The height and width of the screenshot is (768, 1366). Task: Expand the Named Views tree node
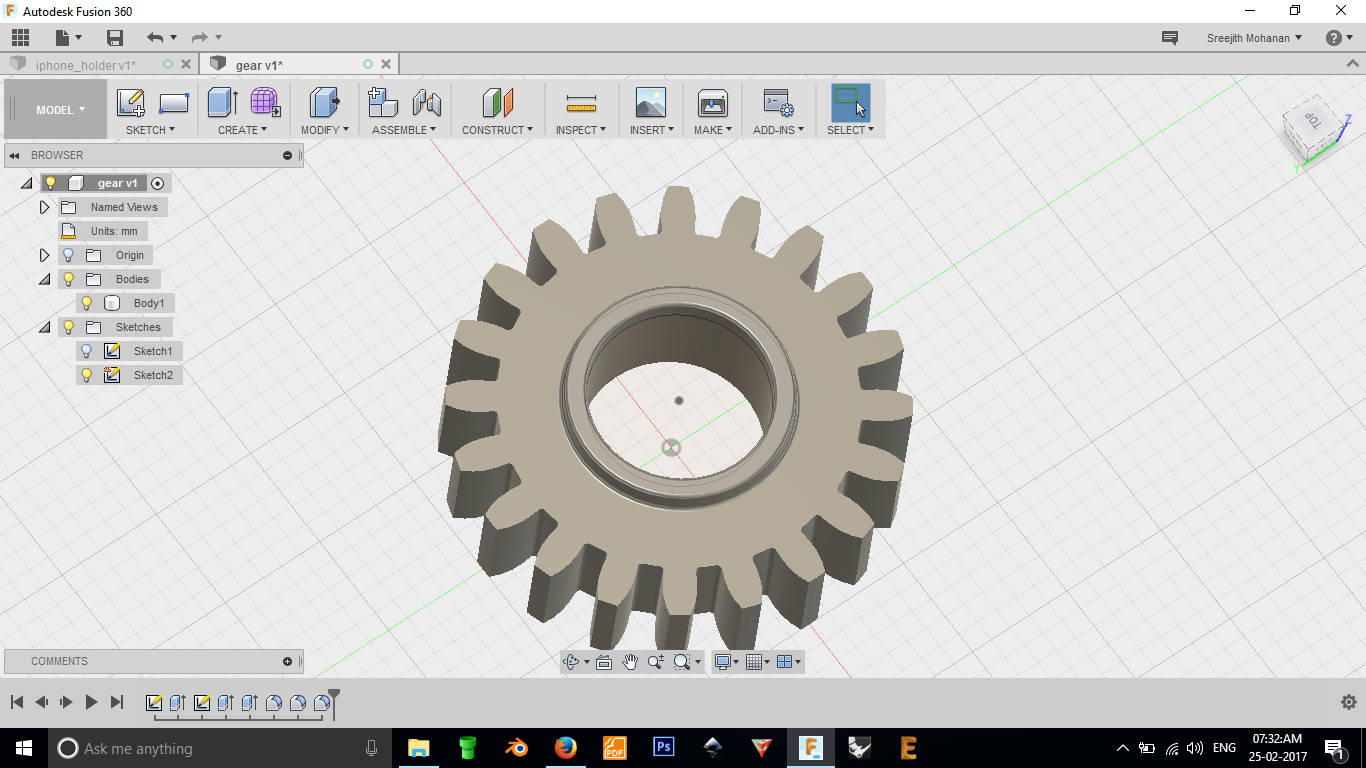[44, 207]
